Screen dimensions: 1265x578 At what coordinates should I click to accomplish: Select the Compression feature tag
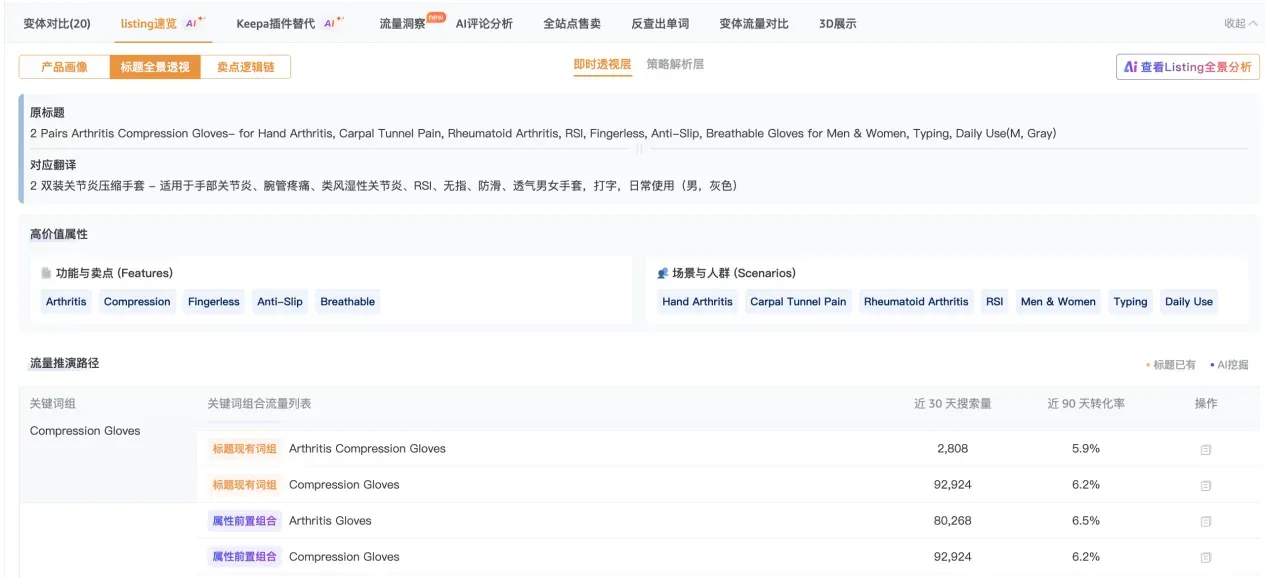pyautogui.click(x=137, y=302)
